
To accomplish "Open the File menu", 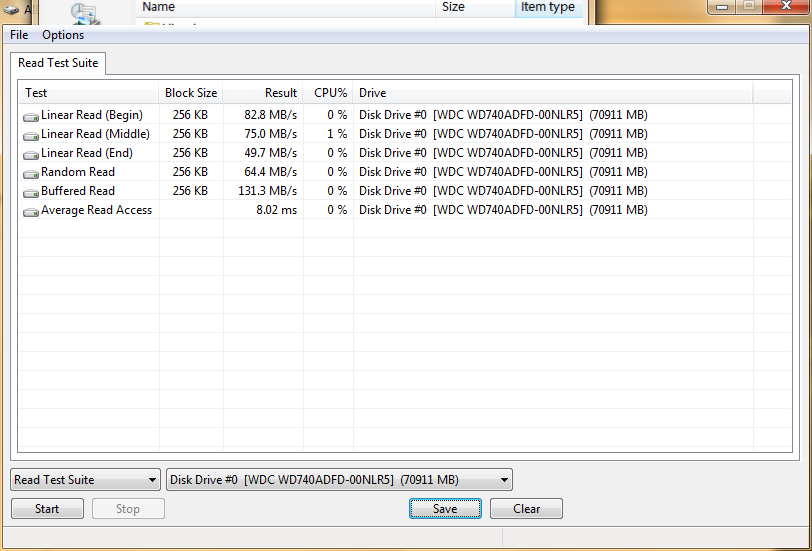I will (x=19, y=35).
